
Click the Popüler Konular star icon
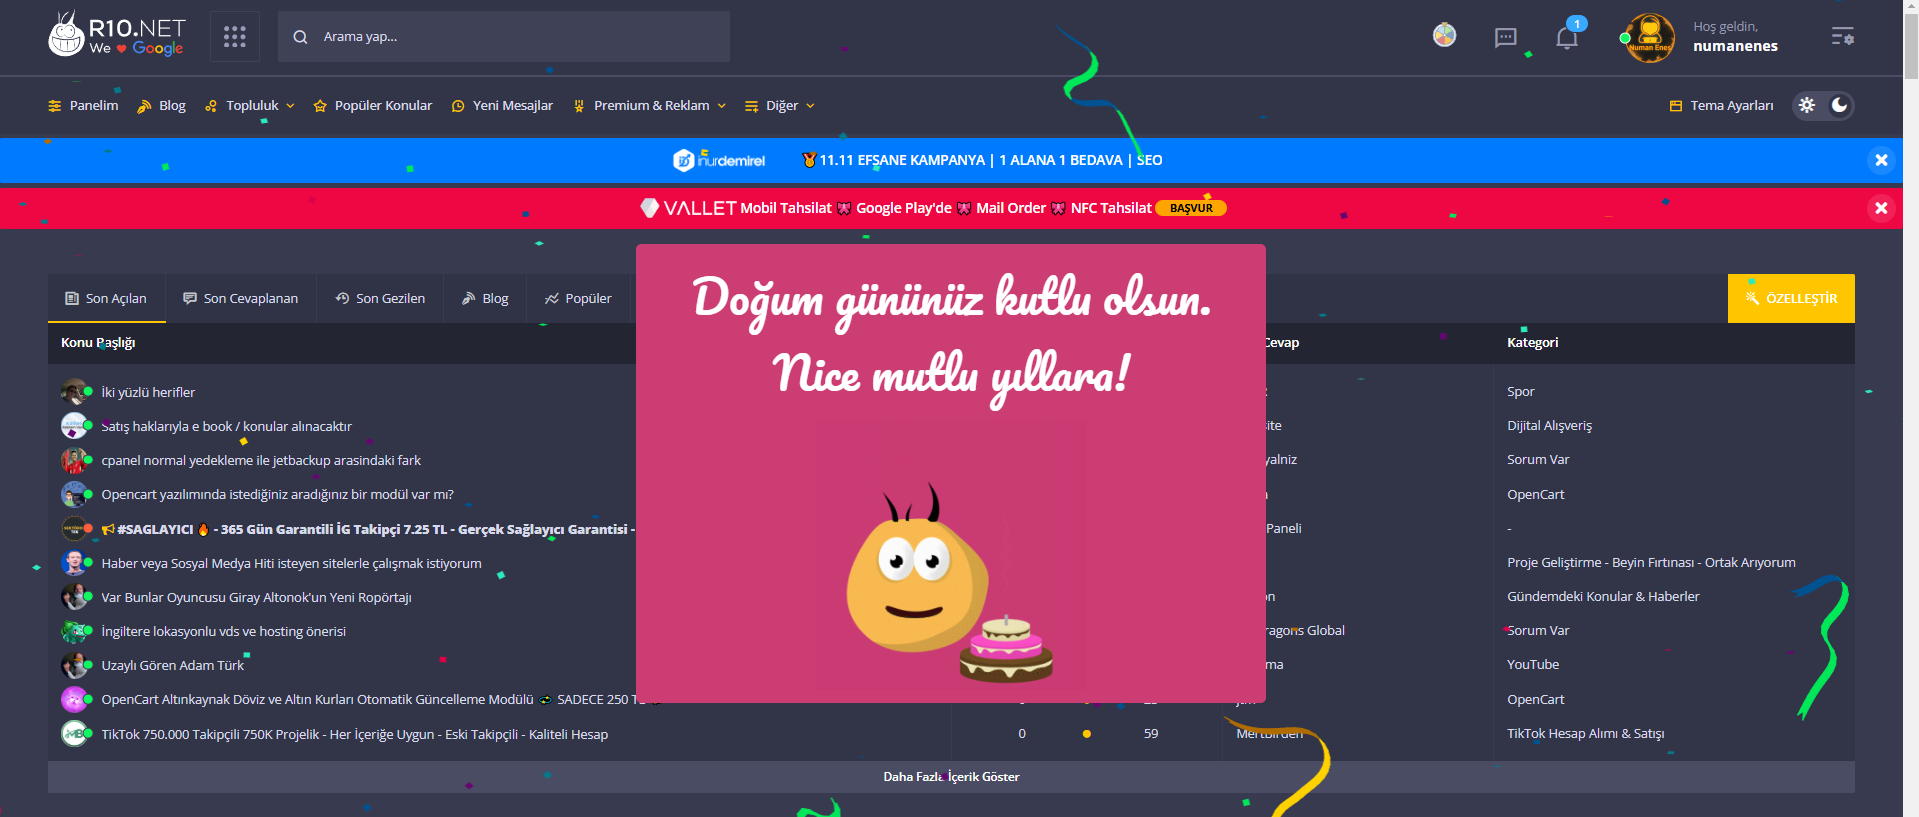pos(320,106)
